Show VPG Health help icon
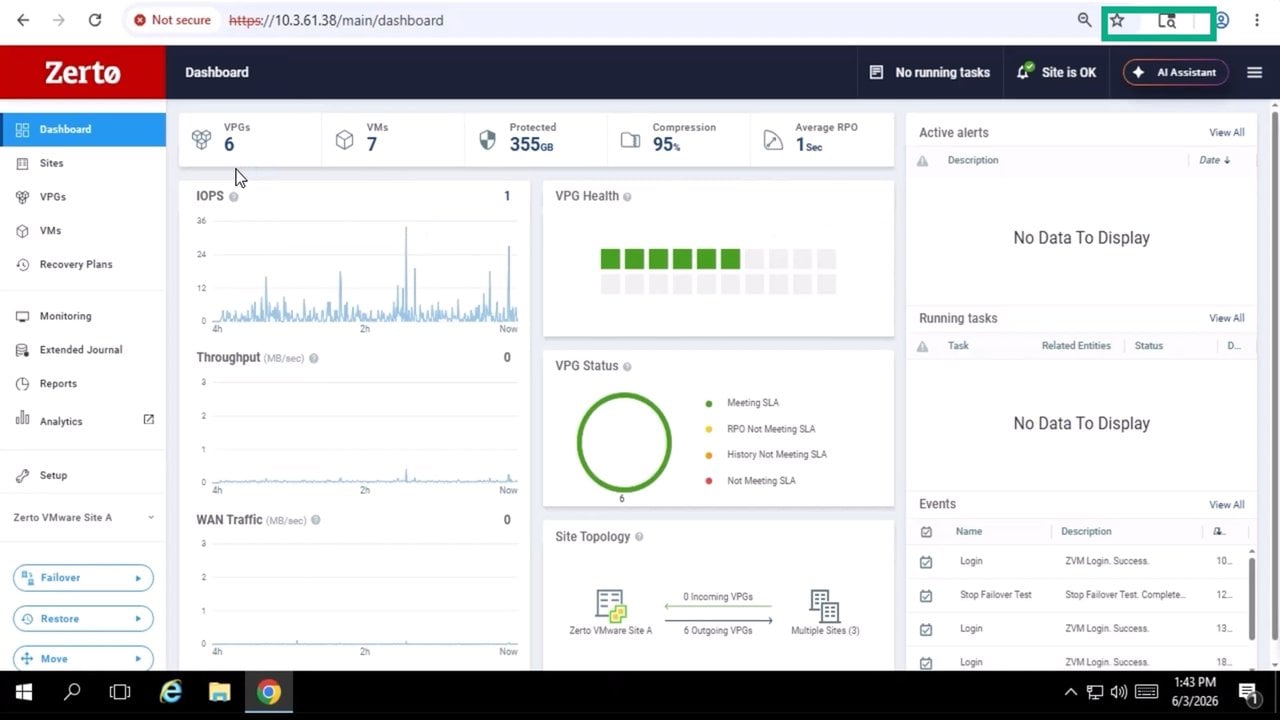Image resolution: width=1280 pixels, height=720 pixels. coord(628,197)
